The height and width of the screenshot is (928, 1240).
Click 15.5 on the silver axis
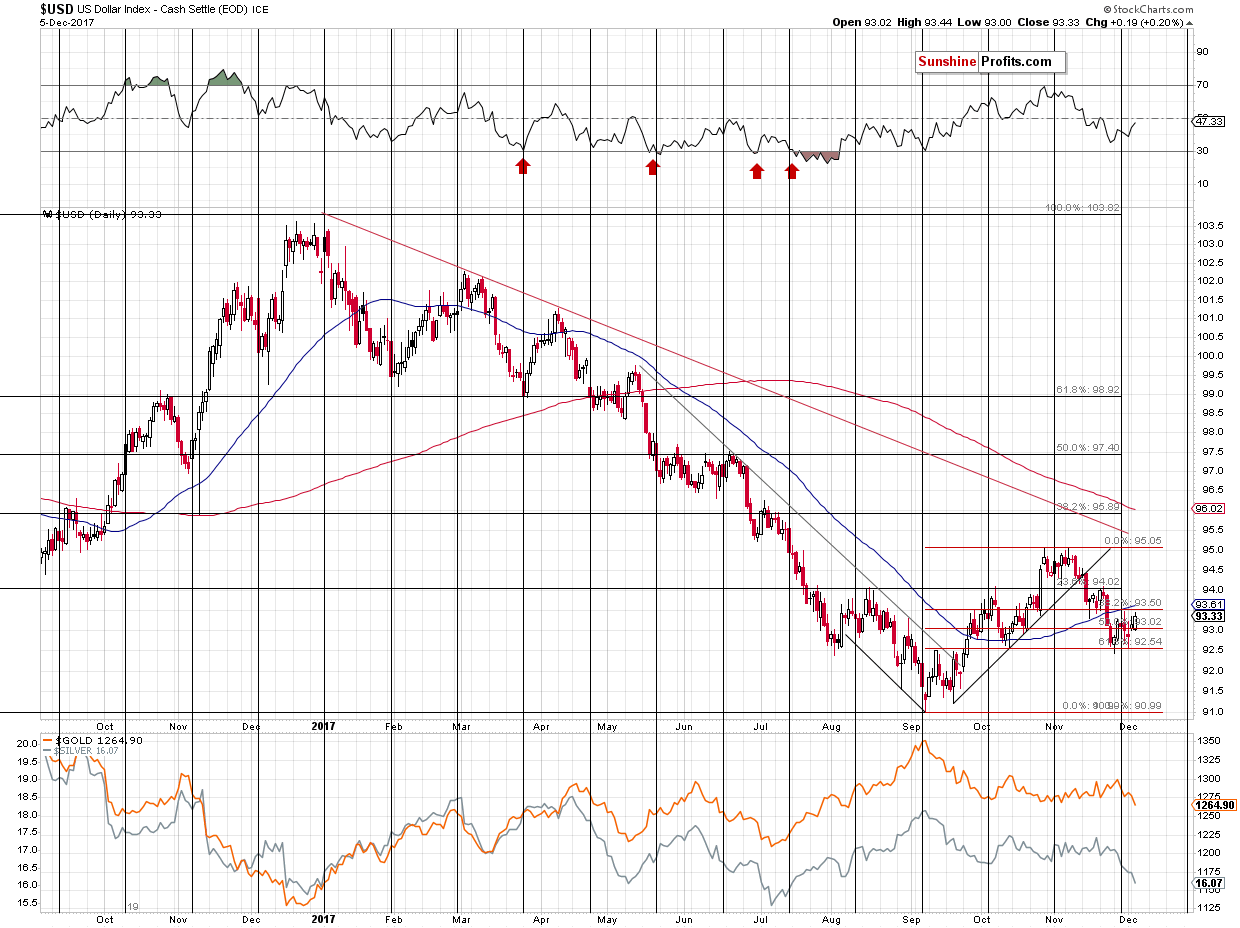coord(29,903)
